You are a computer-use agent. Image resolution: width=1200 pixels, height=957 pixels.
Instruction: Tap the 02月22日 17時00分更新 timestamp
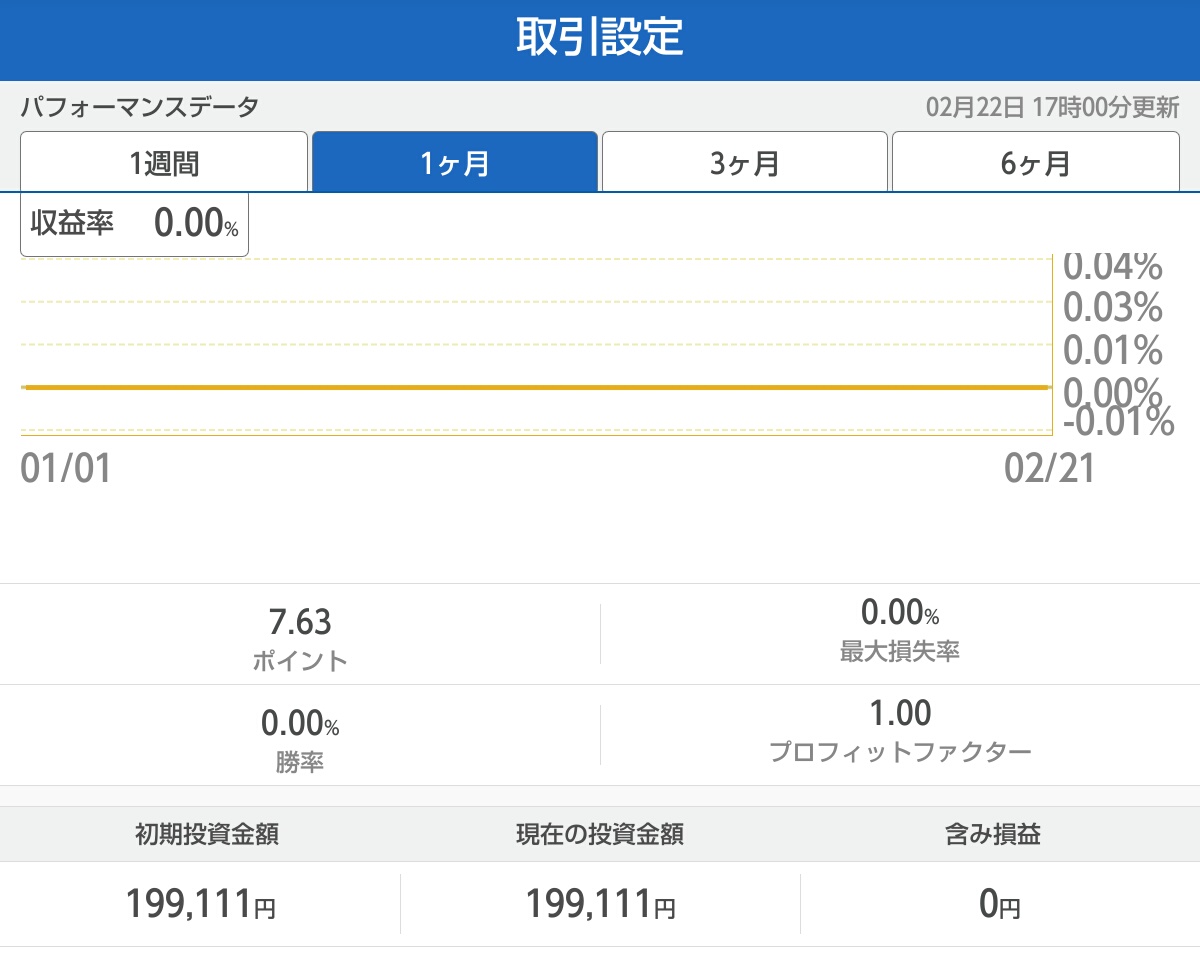[x=1052, y=107]
